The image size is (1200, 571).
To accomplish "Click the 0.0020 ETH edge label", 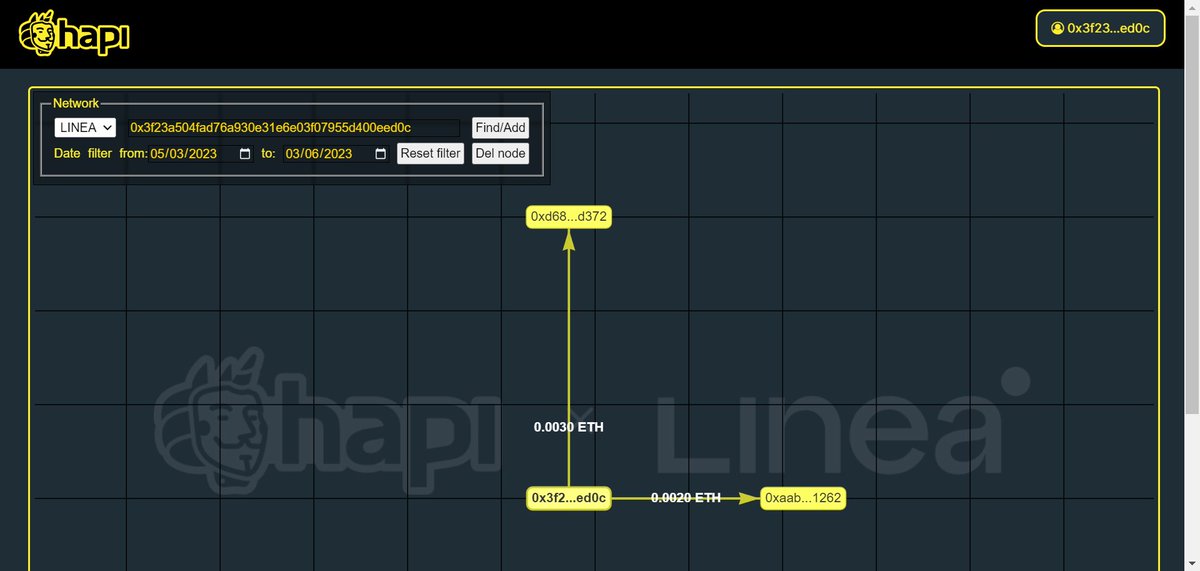I will coord(686,498).
